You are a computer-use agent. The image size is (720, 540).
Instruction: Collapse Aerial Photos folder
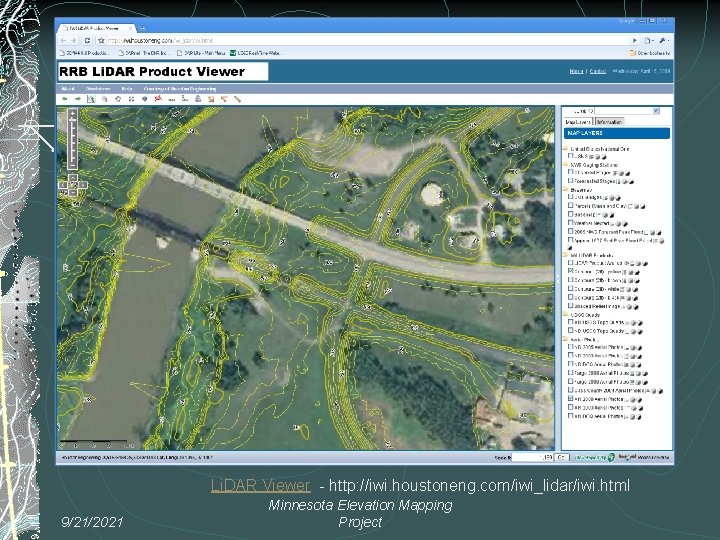point(566,339)
